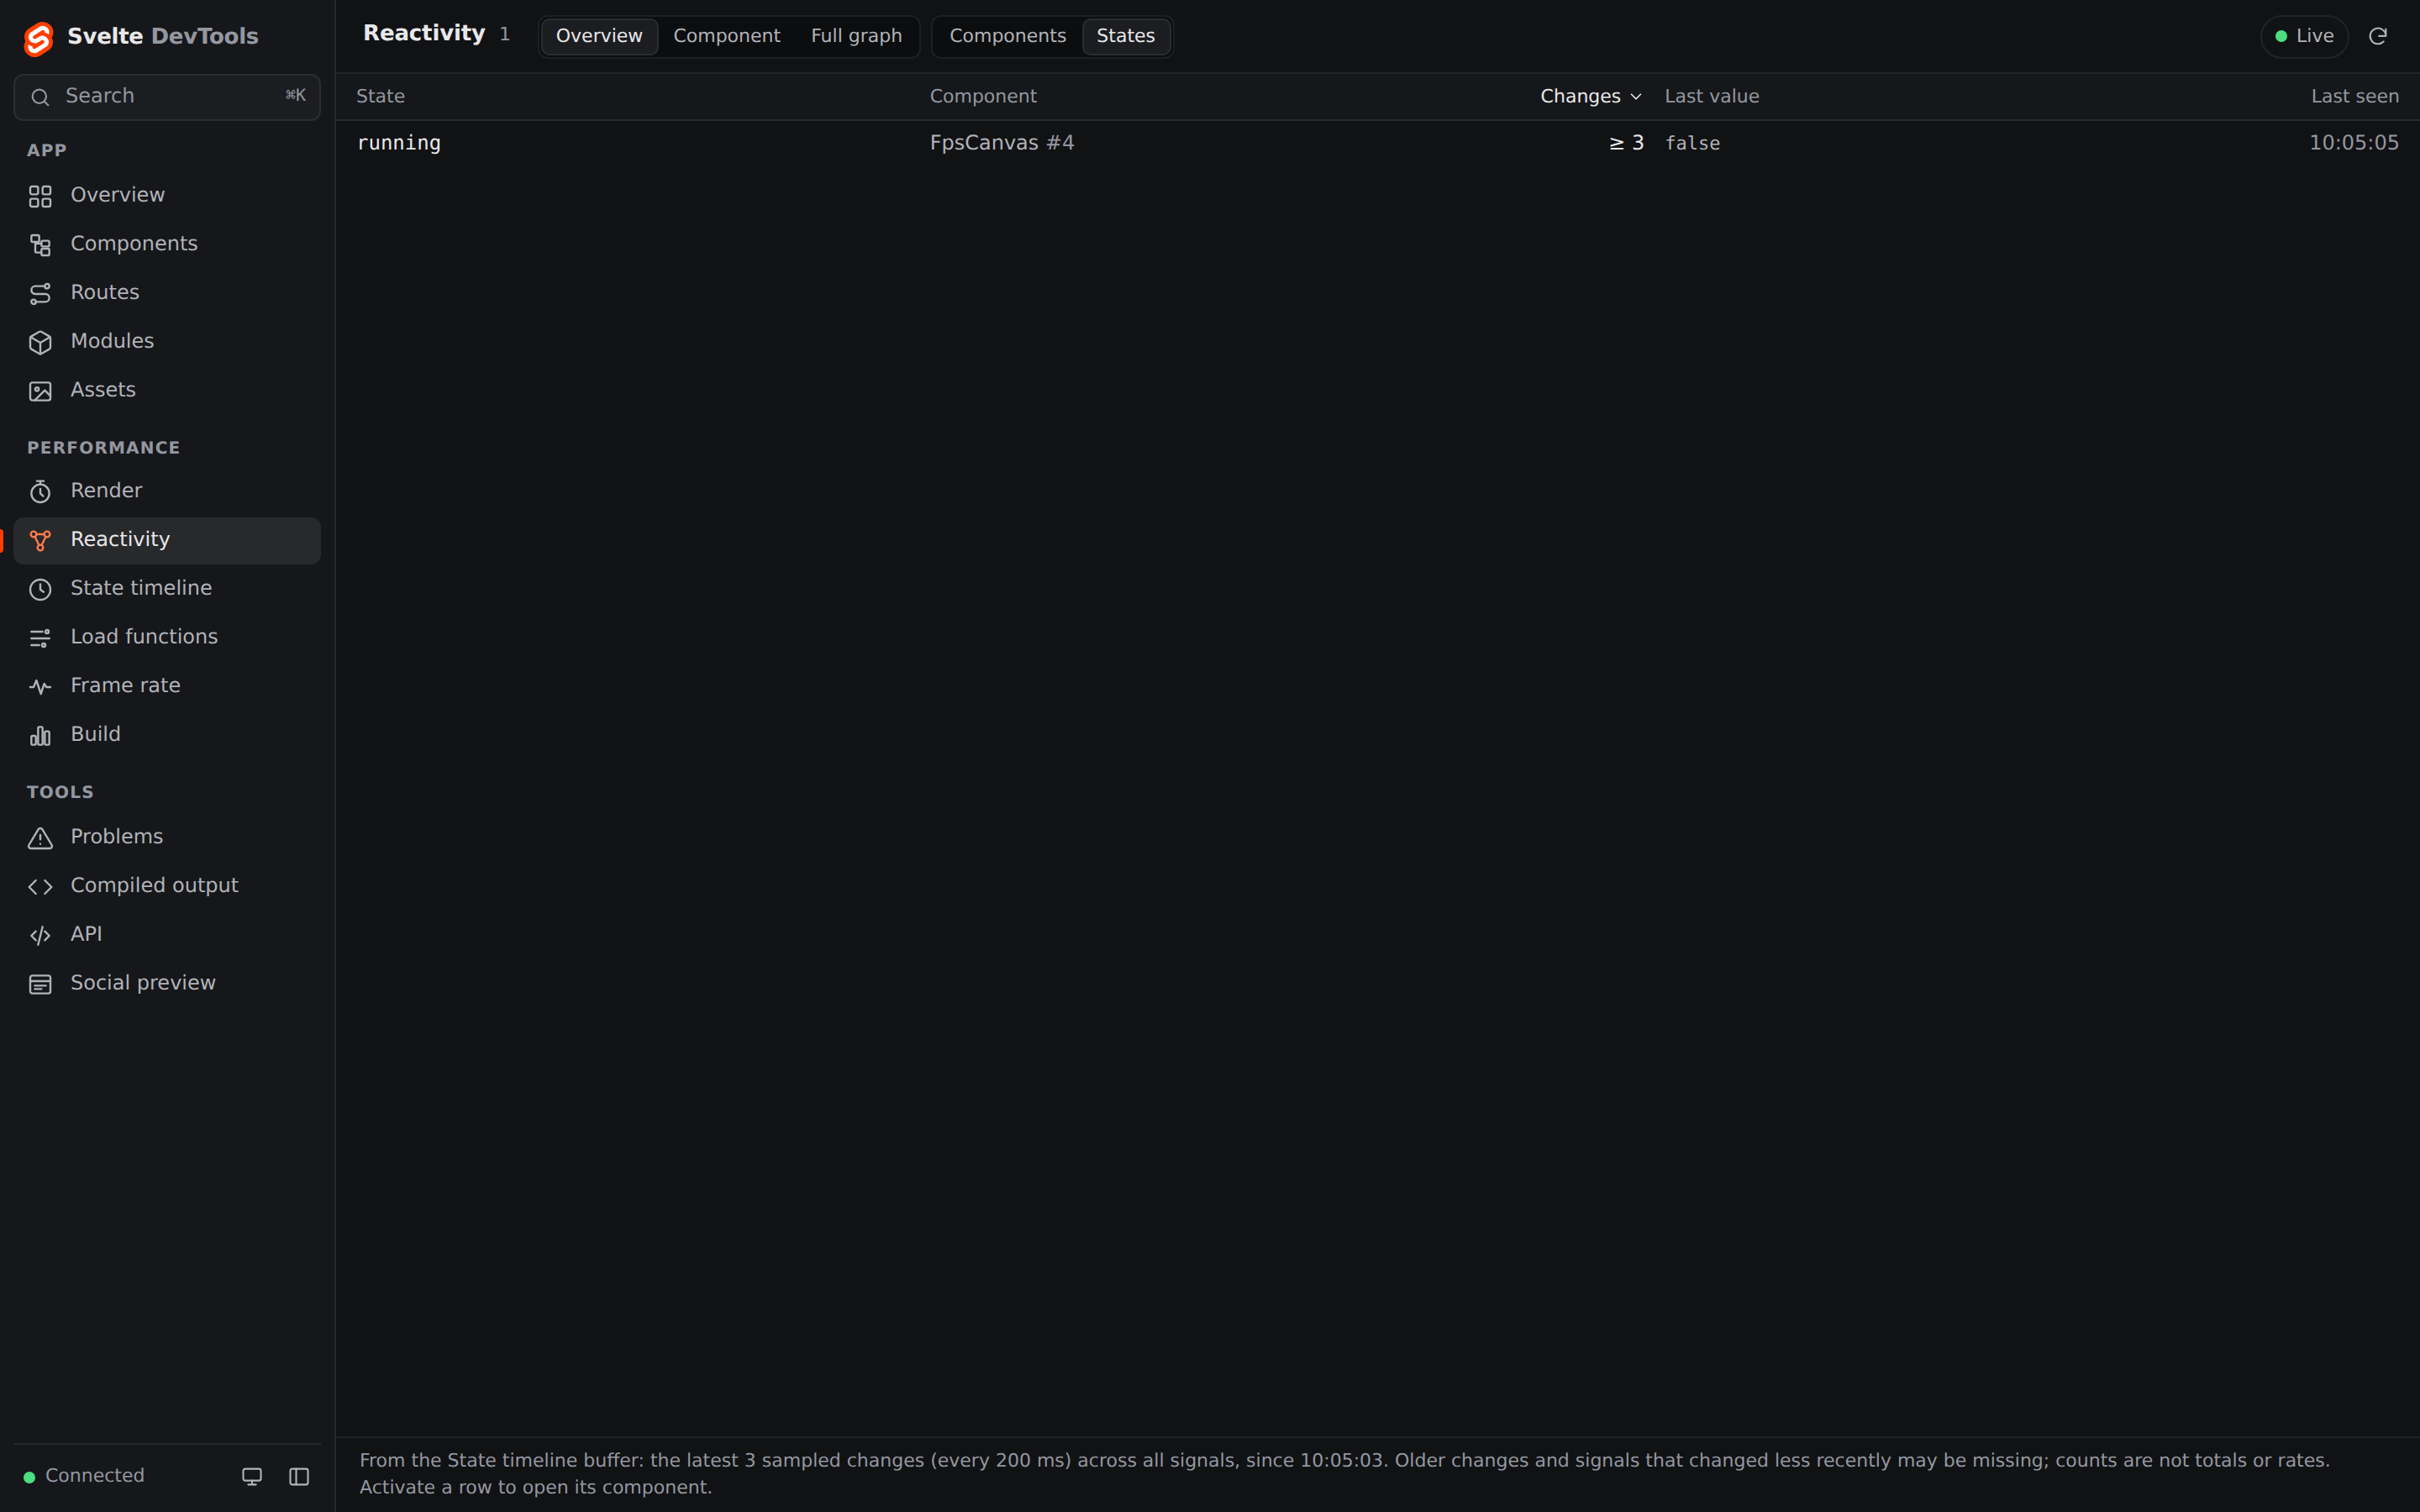Open the running state row
The height and width of the screenshot is (1512, 2420).
1377,143
